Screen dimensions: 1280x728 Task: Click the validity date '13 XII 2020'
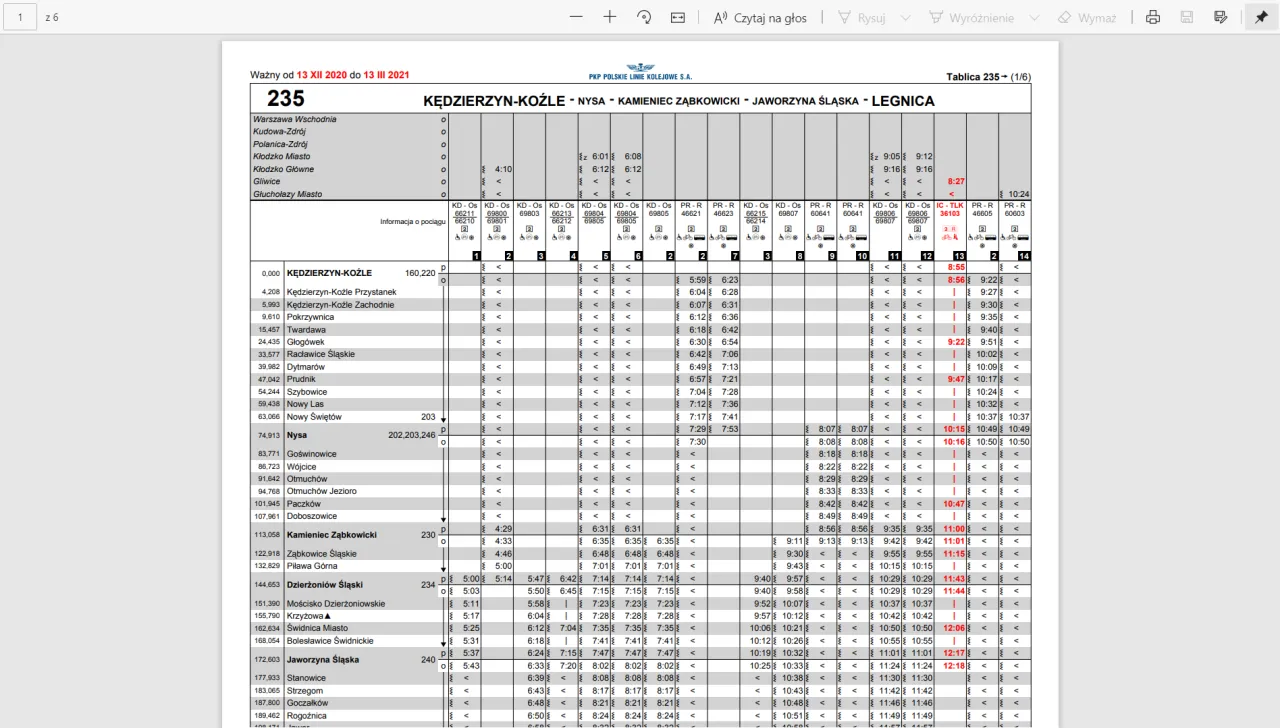tap(321, 75)
